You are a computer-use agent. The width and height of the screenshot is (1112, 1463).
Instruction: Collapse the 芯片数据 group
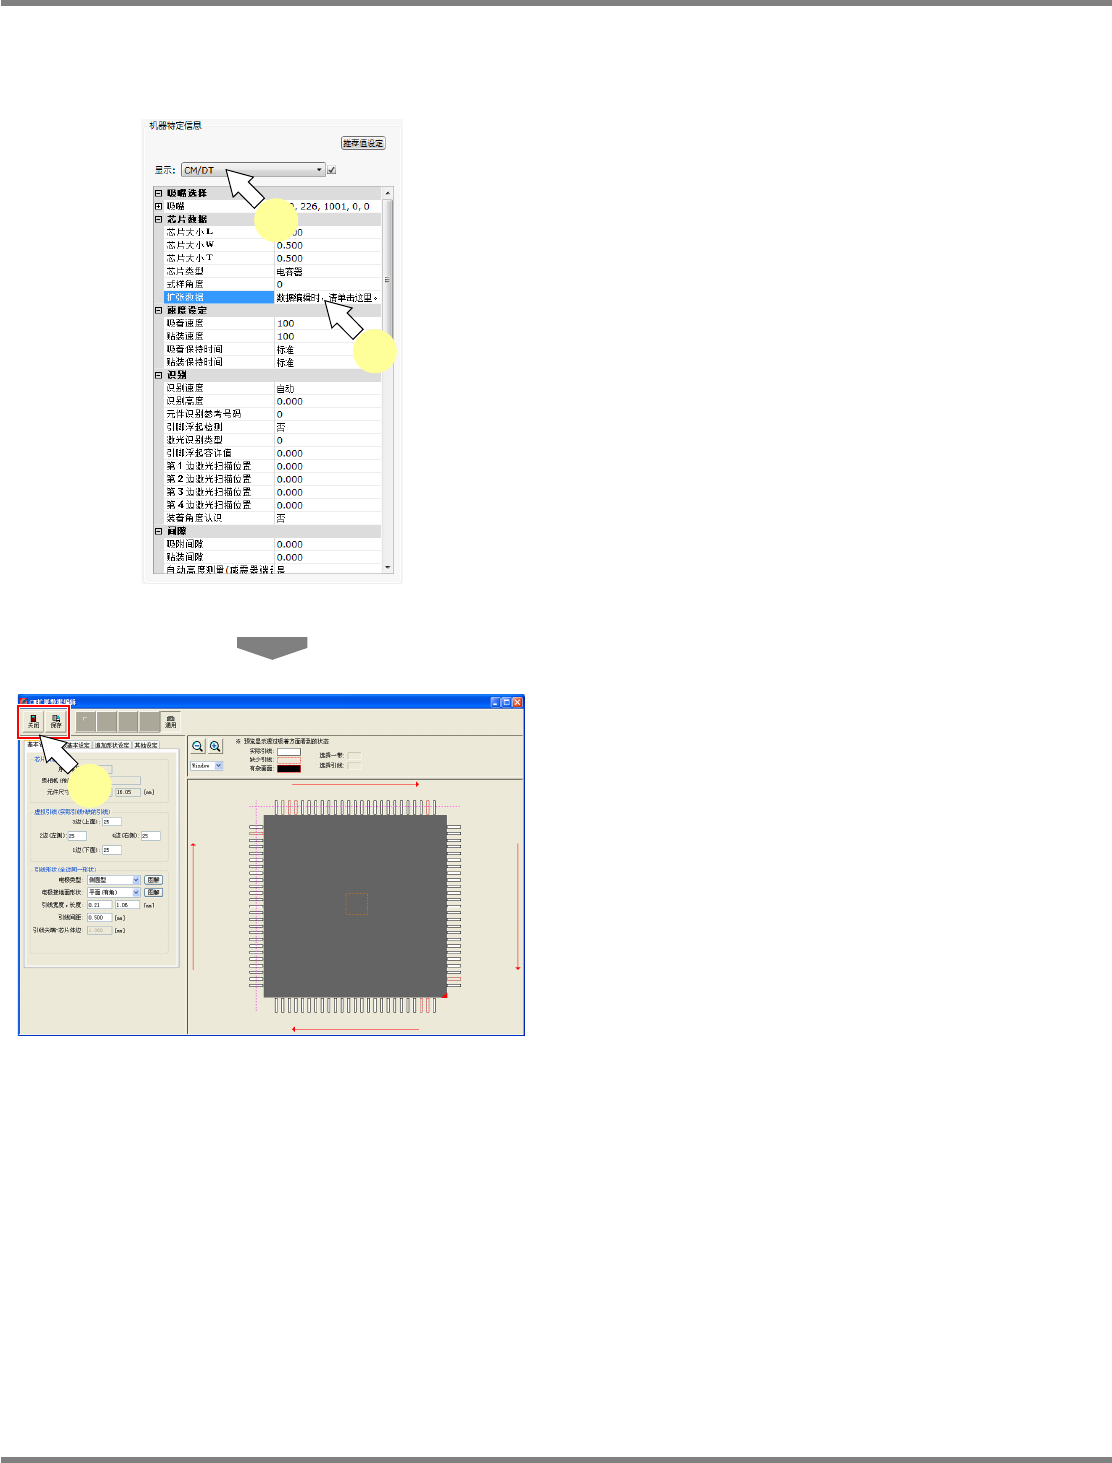coord(158,219)
